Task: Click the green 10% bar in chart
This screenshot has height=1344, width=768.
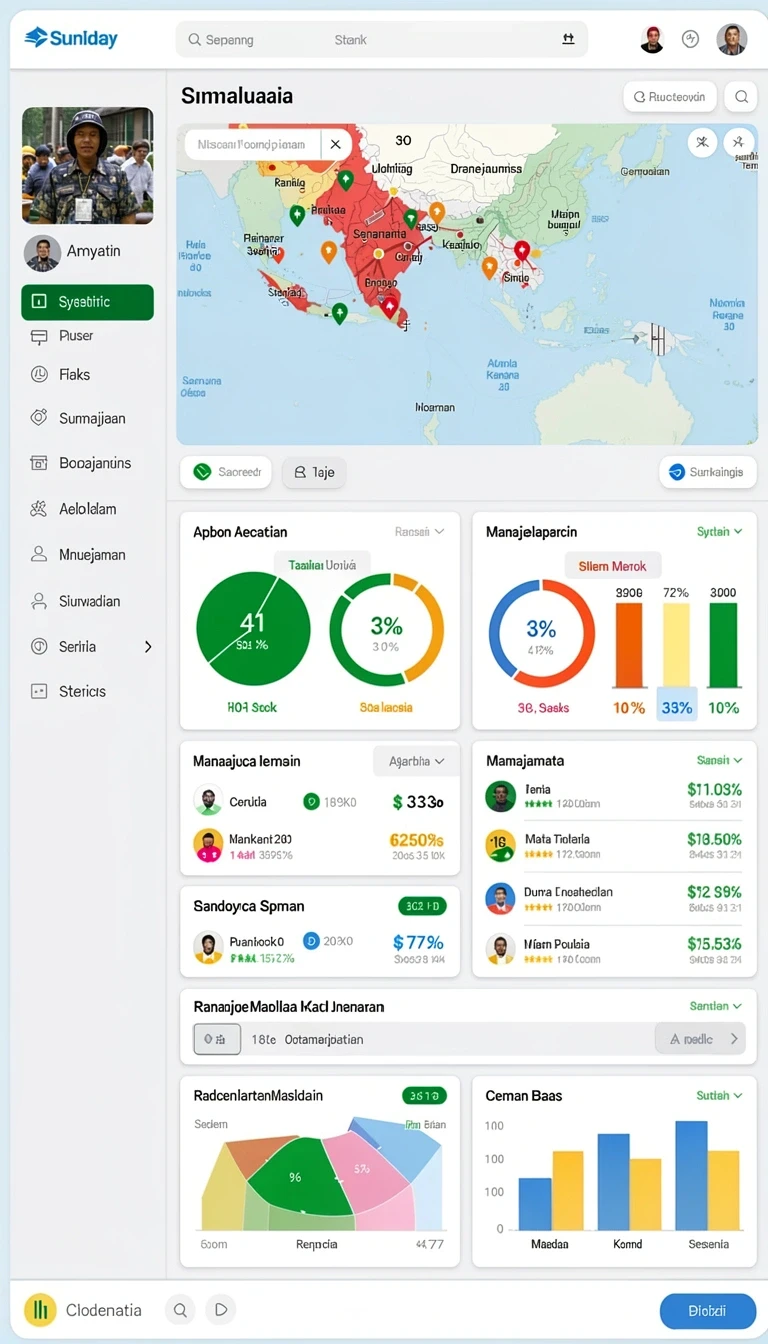Action: [723, 645]
